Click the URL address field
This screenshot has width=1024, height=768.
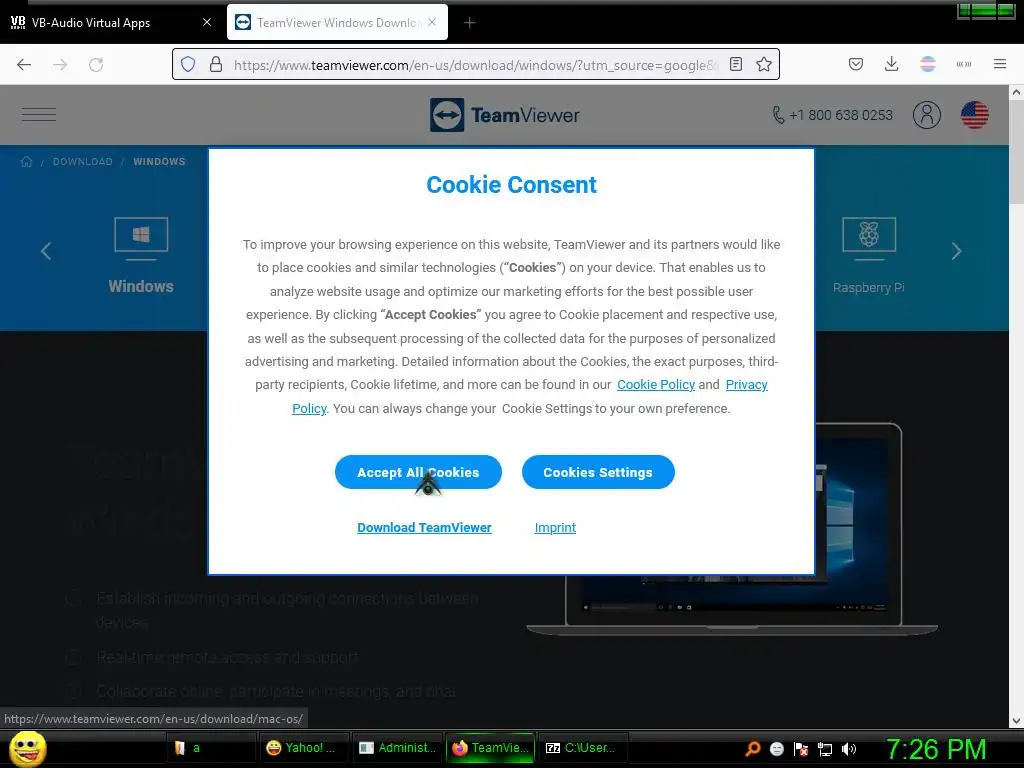click(x=473, y=65)
